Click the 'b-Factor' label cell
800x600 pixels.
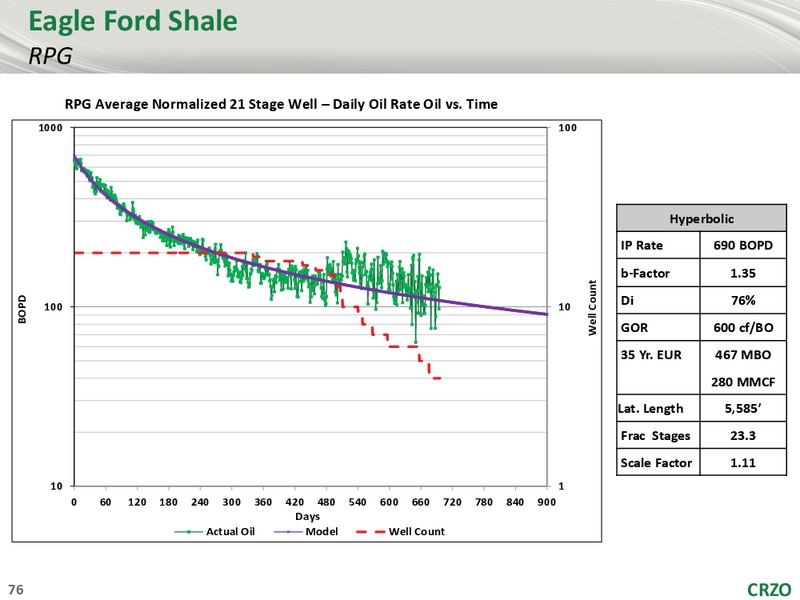[658, 273]
